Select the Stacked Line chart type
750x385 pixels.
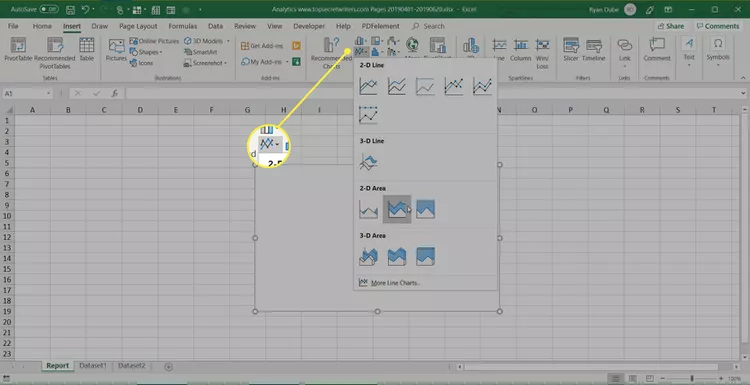coord(397,87)
